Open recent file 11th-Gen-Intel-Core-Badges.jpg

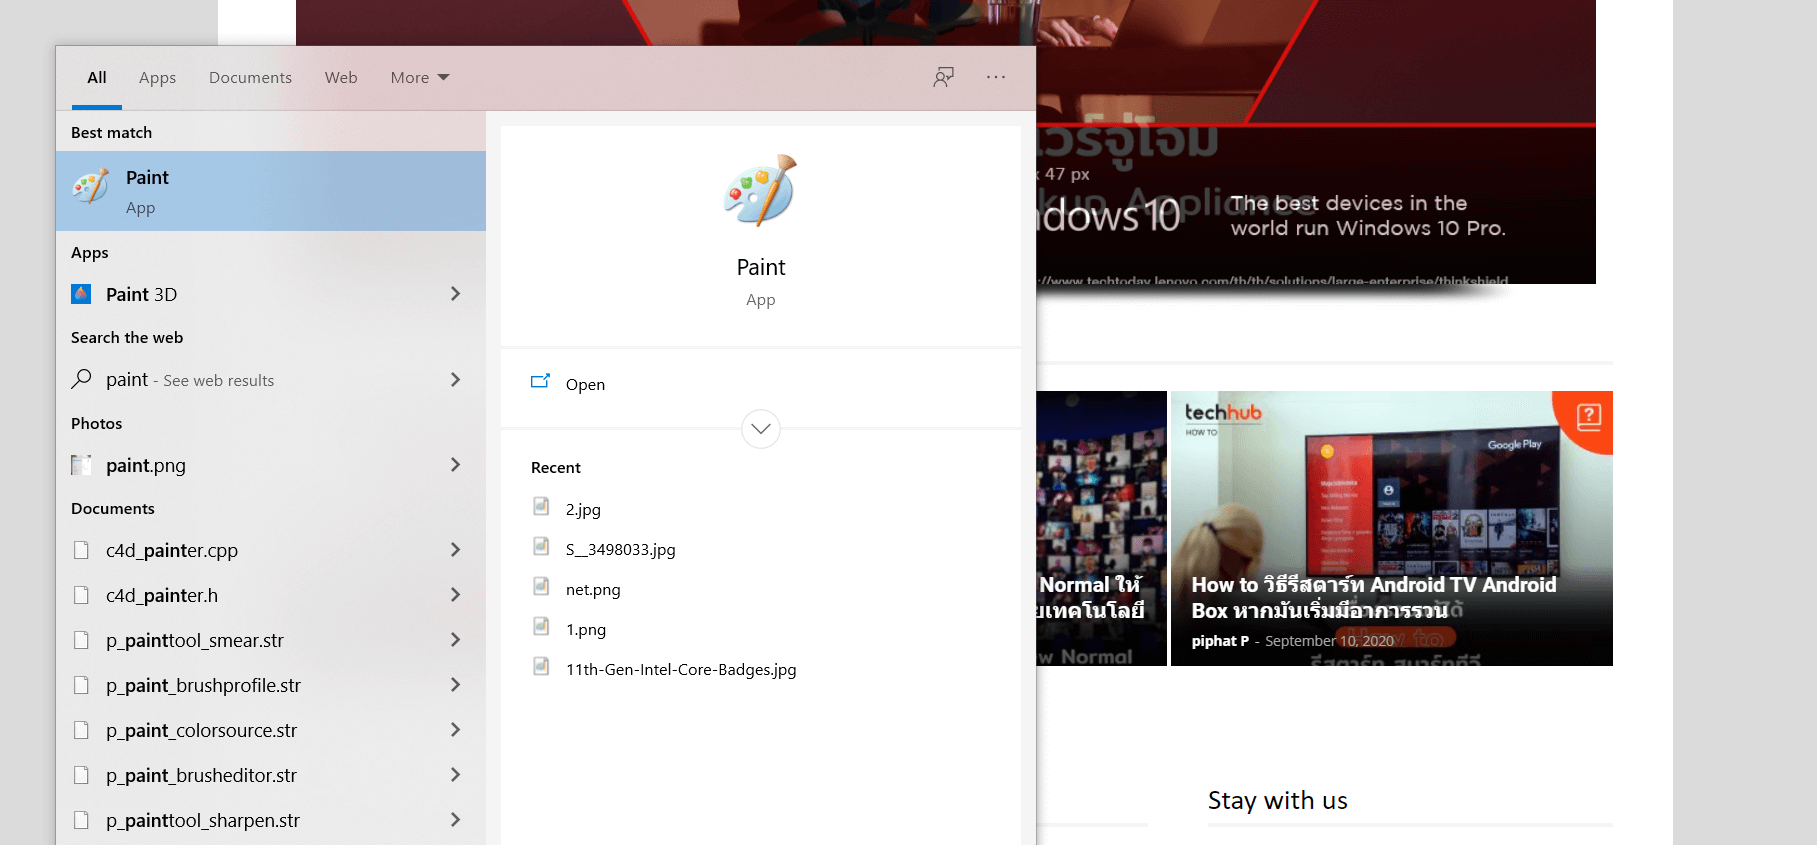681,669
